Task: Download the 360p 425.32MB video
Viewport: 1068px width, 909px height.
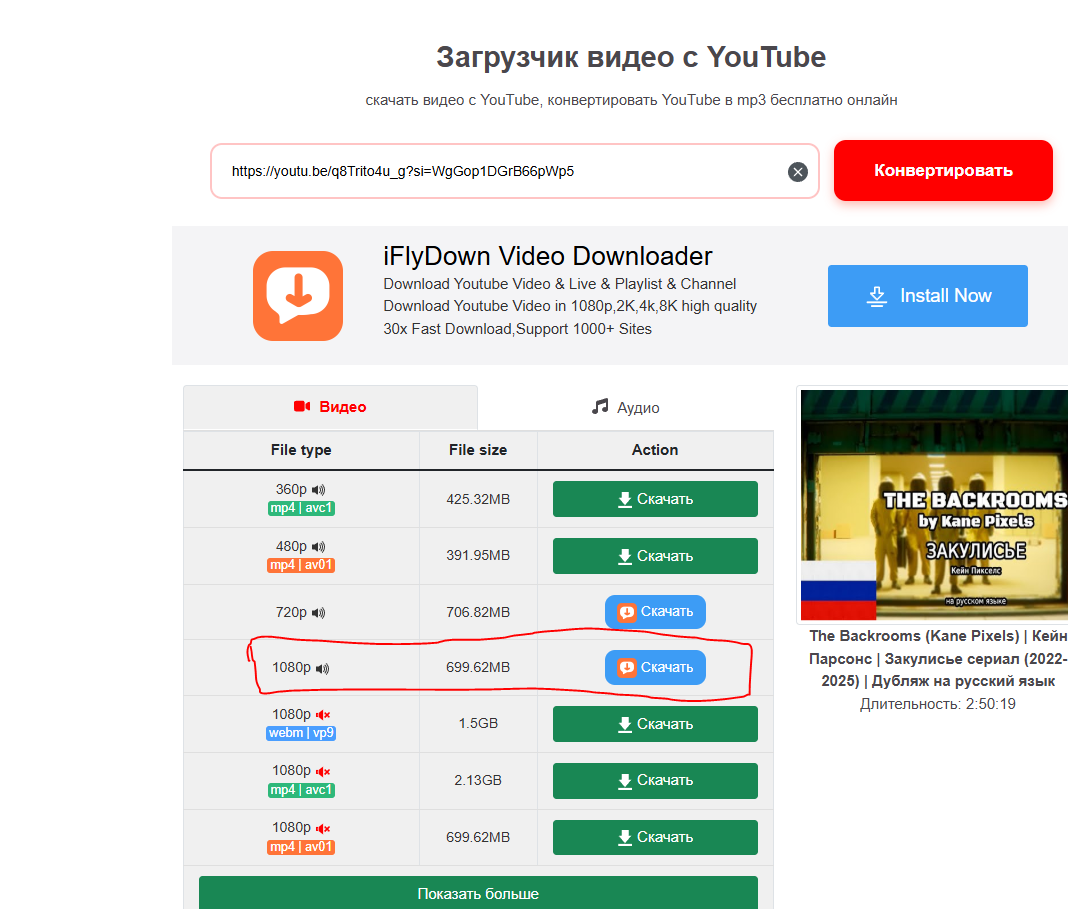Action: point(655,499)
